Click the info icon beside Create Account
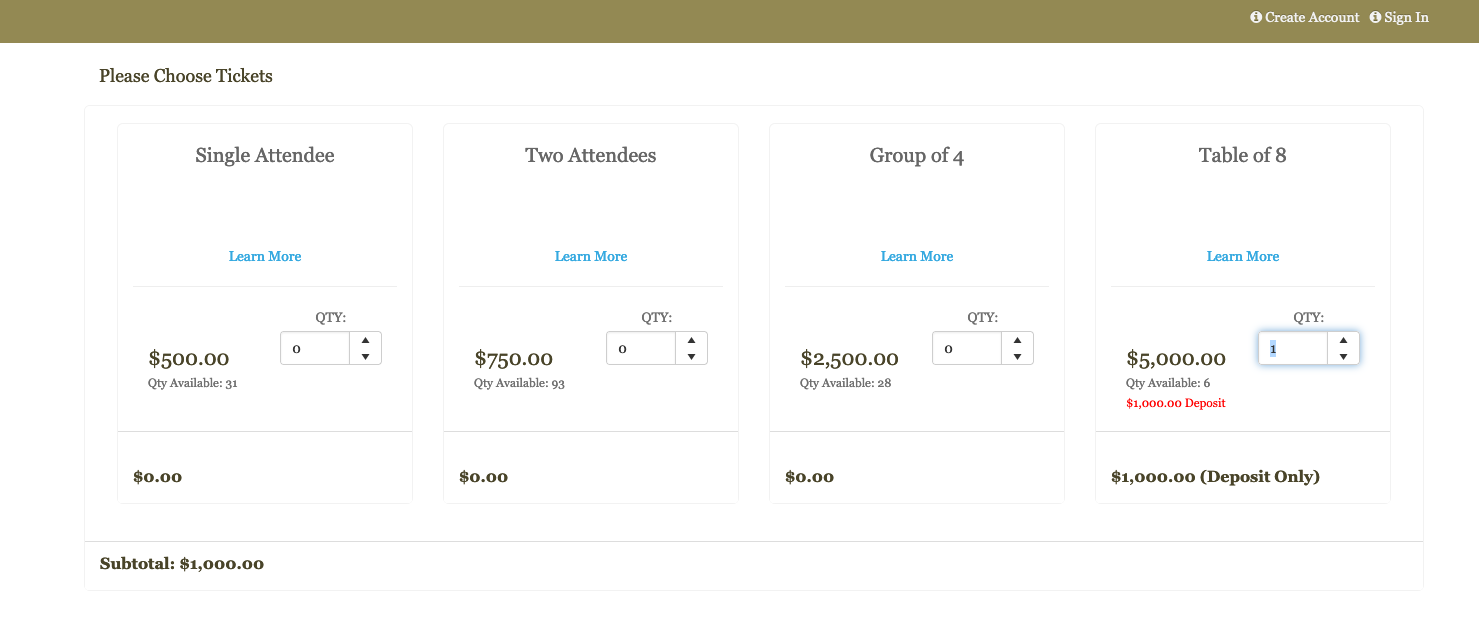The width and height of the screenshot is (1479, 626). click(1256, 17)
